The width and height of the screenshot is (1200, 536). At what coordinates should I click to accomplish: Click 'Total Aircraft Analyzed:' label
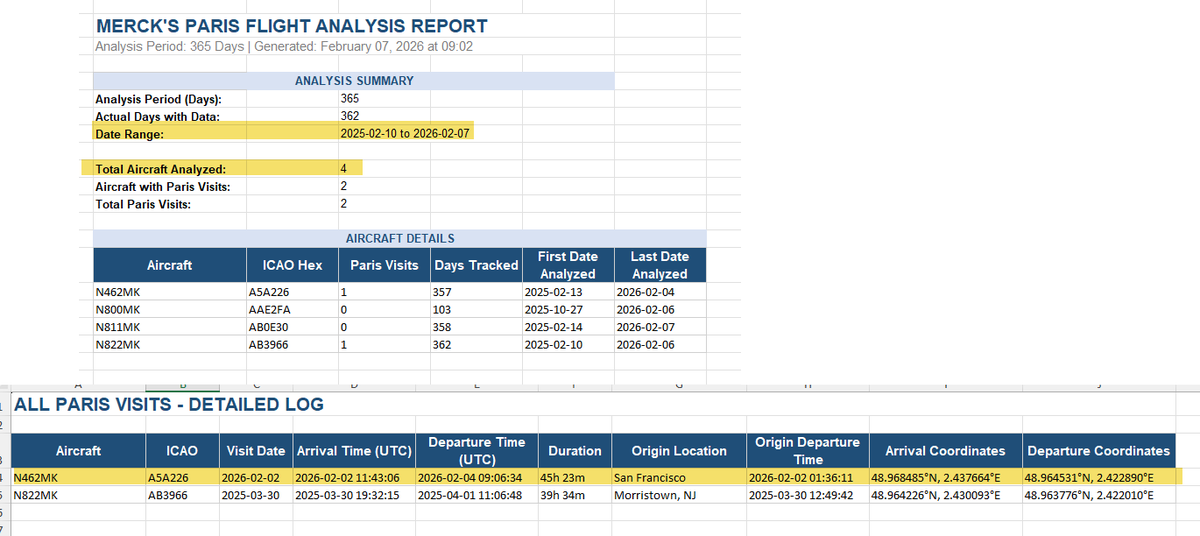pos(160,169)
